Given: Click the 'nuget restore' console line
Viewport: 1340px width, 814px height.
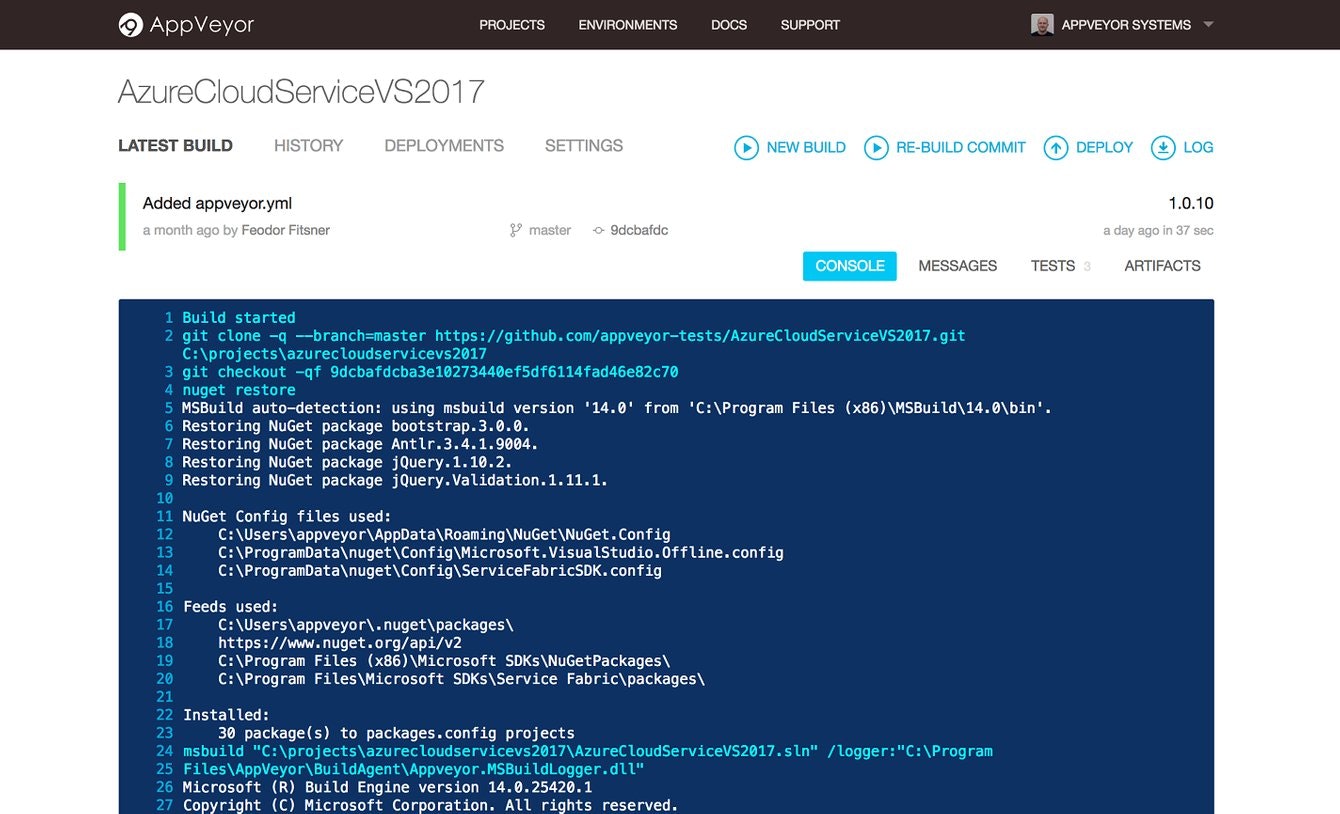Looking at the screenshot, I should (x=239, y=390).
